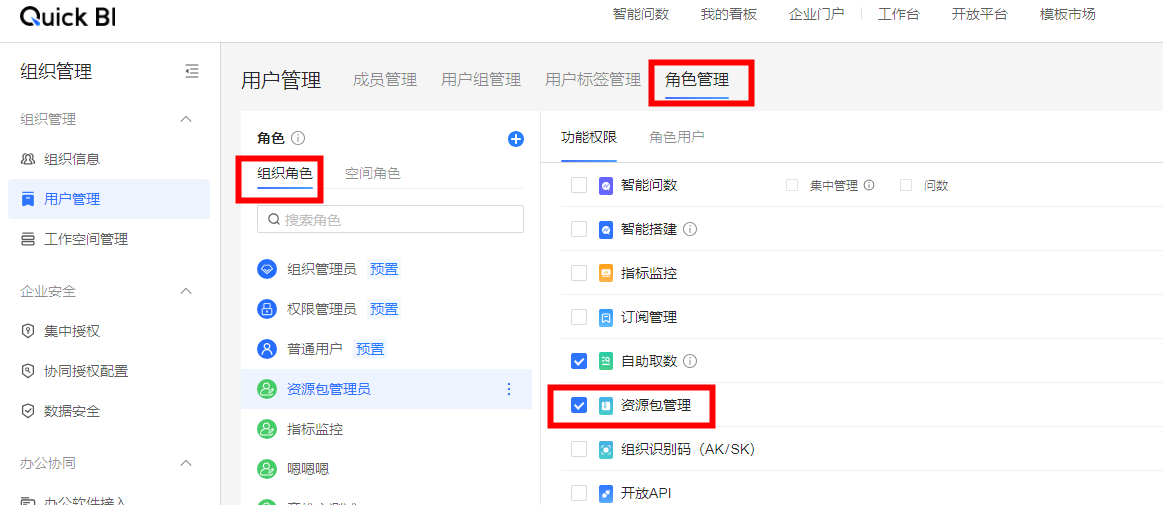Click info icon beside 自助取数
Image resolution: width=1163 pixels, height=505 pixels.
[690, 361]
